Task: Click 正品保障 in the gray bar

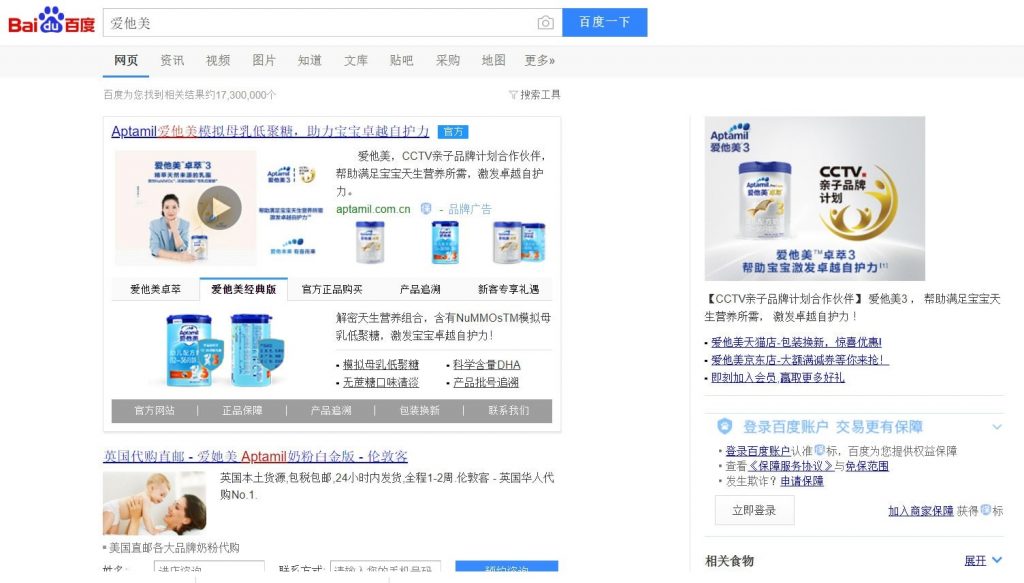Action: (x=242, y=411)
